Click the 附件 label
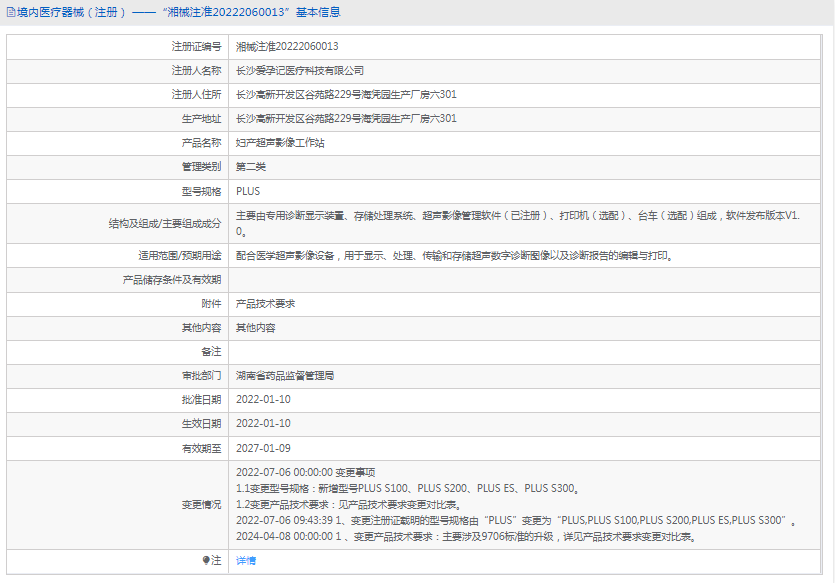The image size is (835, 583). point(211,303)
